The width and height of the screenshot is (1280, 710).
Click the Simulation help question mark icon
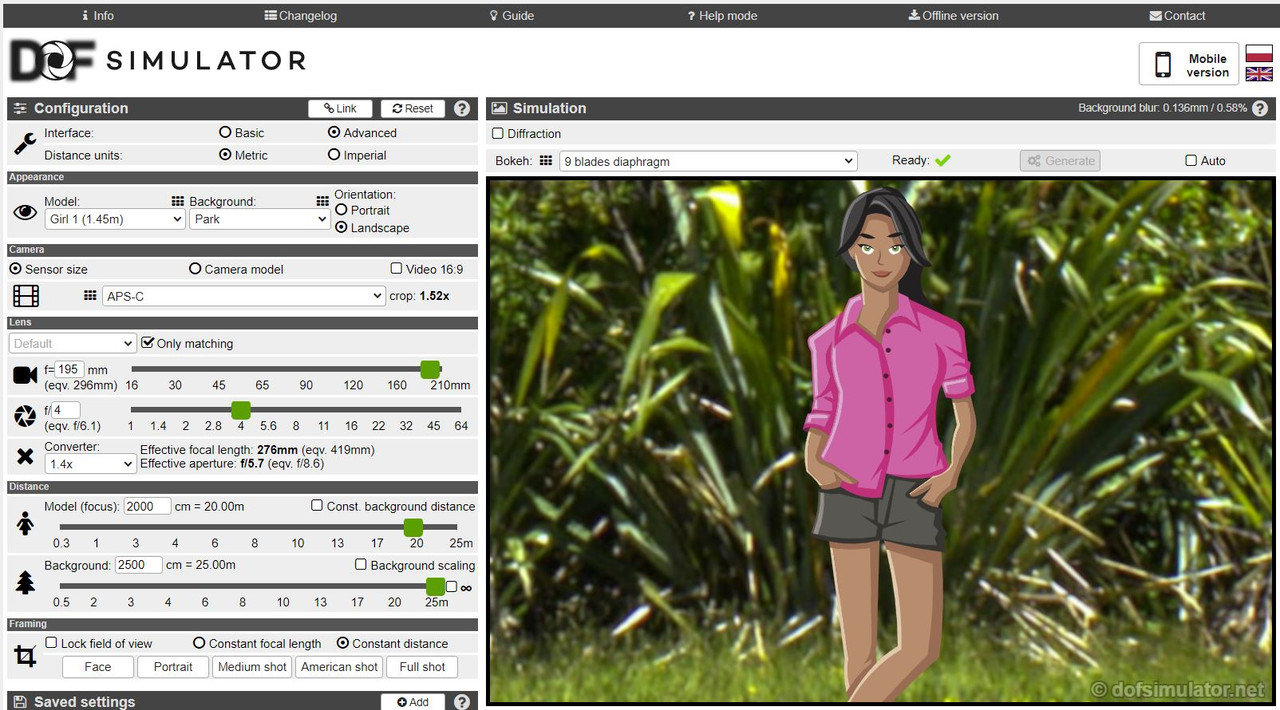(1260, 109)
